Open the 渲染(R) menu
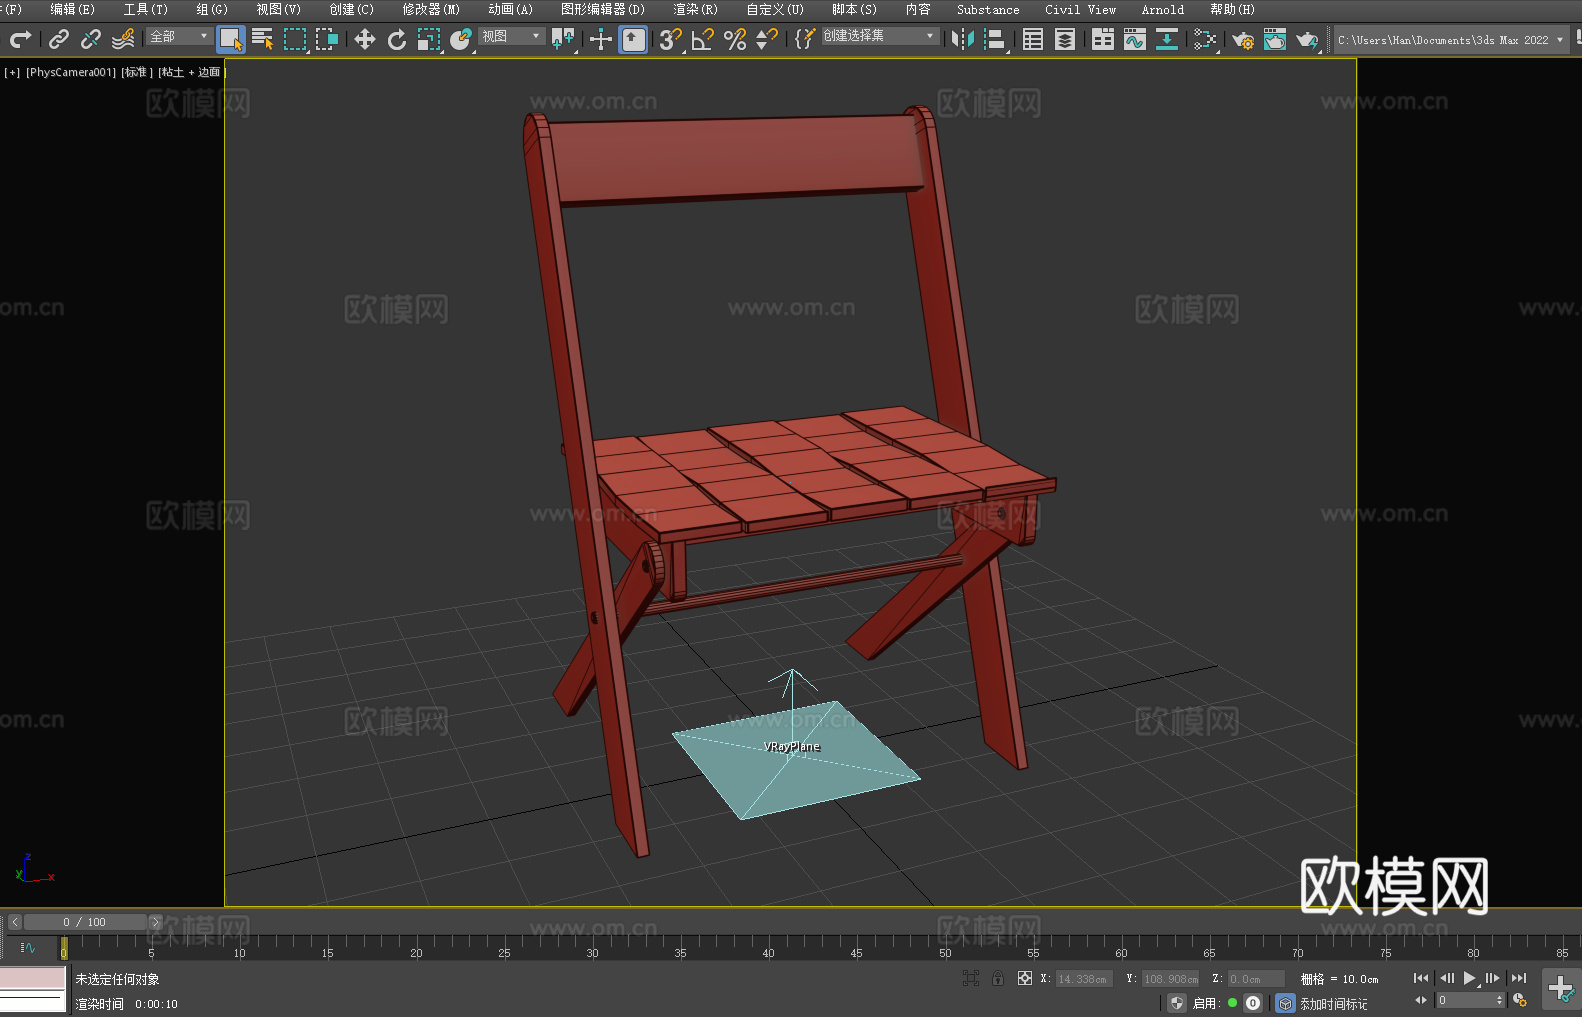 coord(695,9)
